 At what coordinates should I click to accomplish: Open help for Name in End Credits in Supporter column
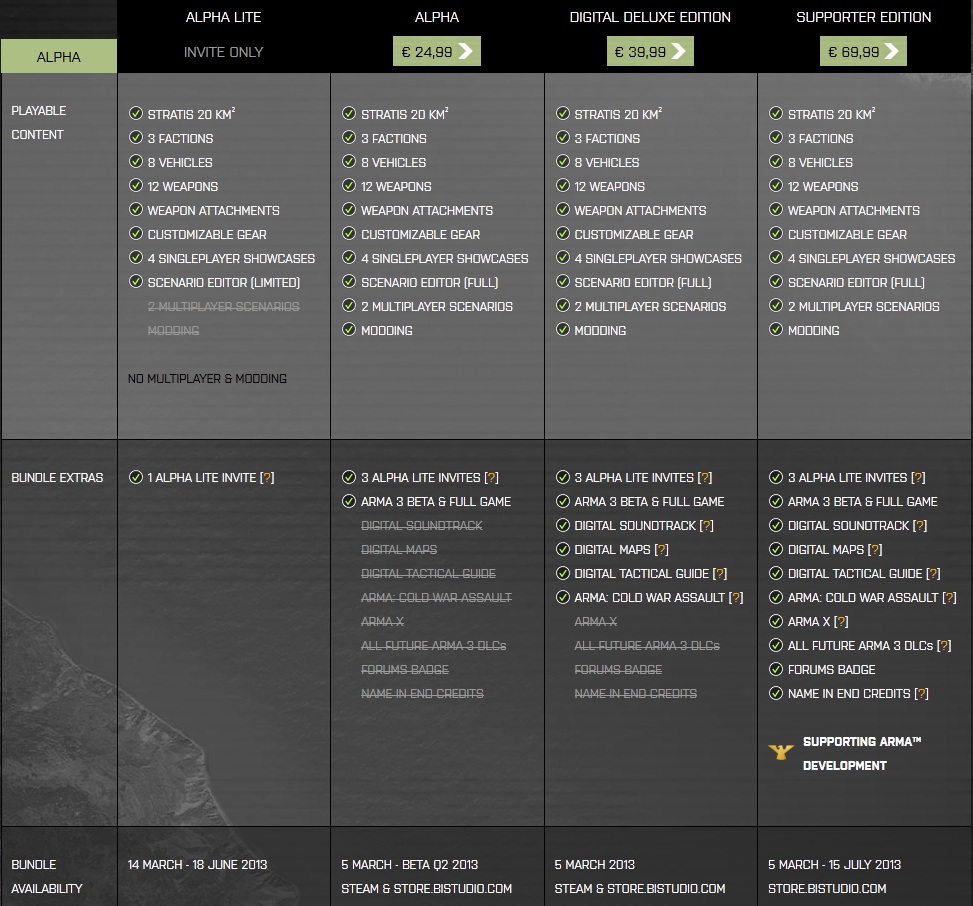coord(921,694)
